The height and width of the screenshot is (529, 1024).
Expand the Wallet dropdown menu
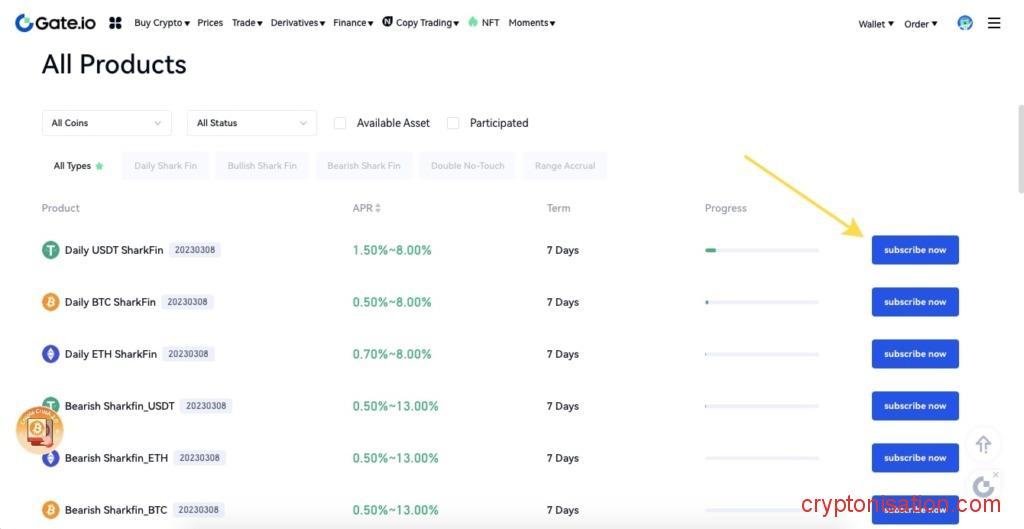[876, 24]
